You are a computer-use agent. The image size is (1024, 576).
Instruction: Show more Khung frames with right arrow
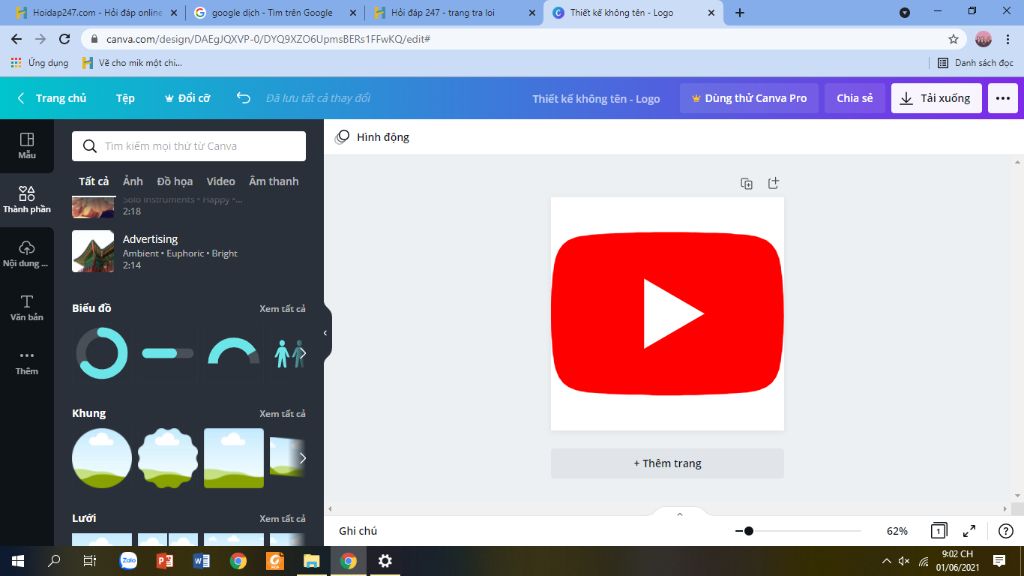302,458
